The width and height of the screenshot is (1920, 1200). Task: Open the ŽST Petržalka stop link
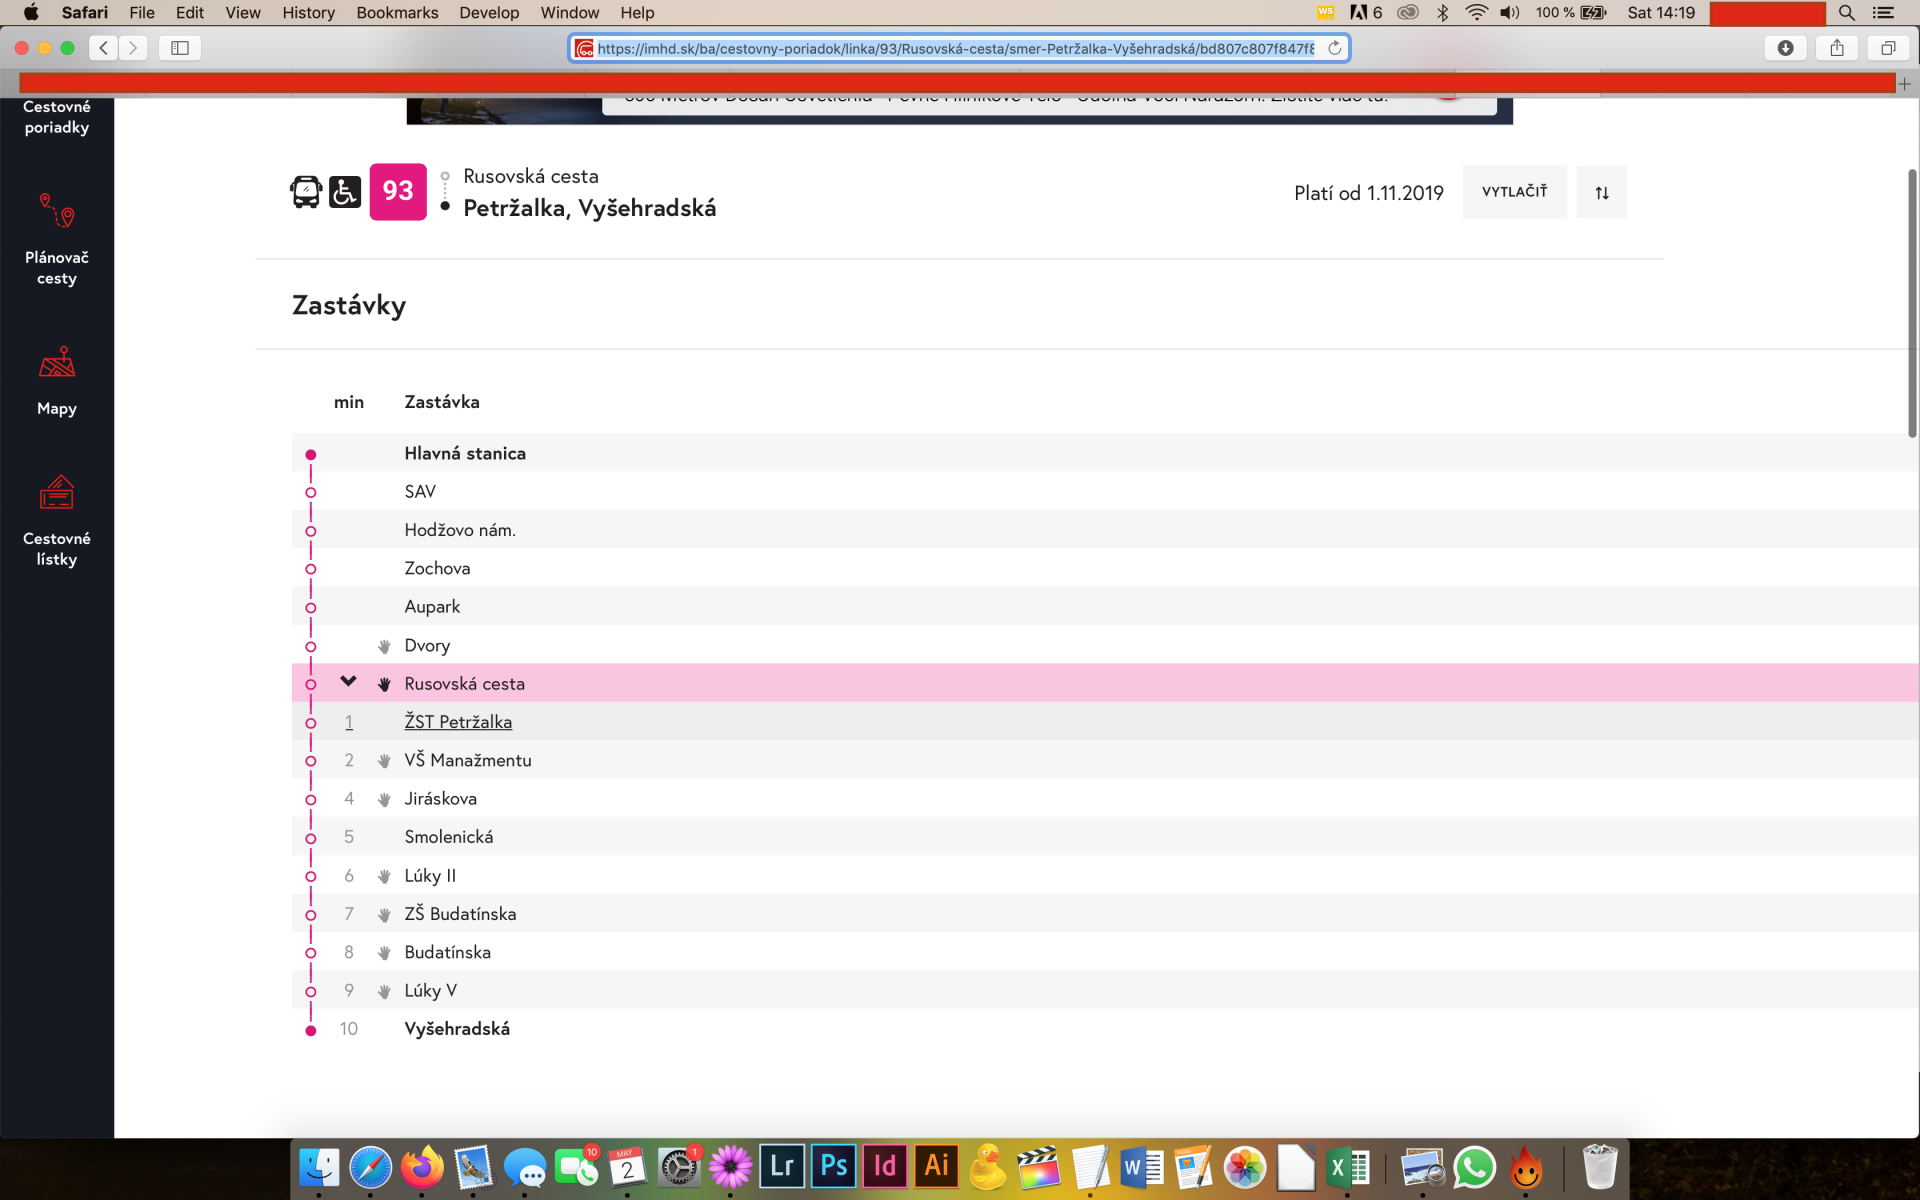[458, 722]
